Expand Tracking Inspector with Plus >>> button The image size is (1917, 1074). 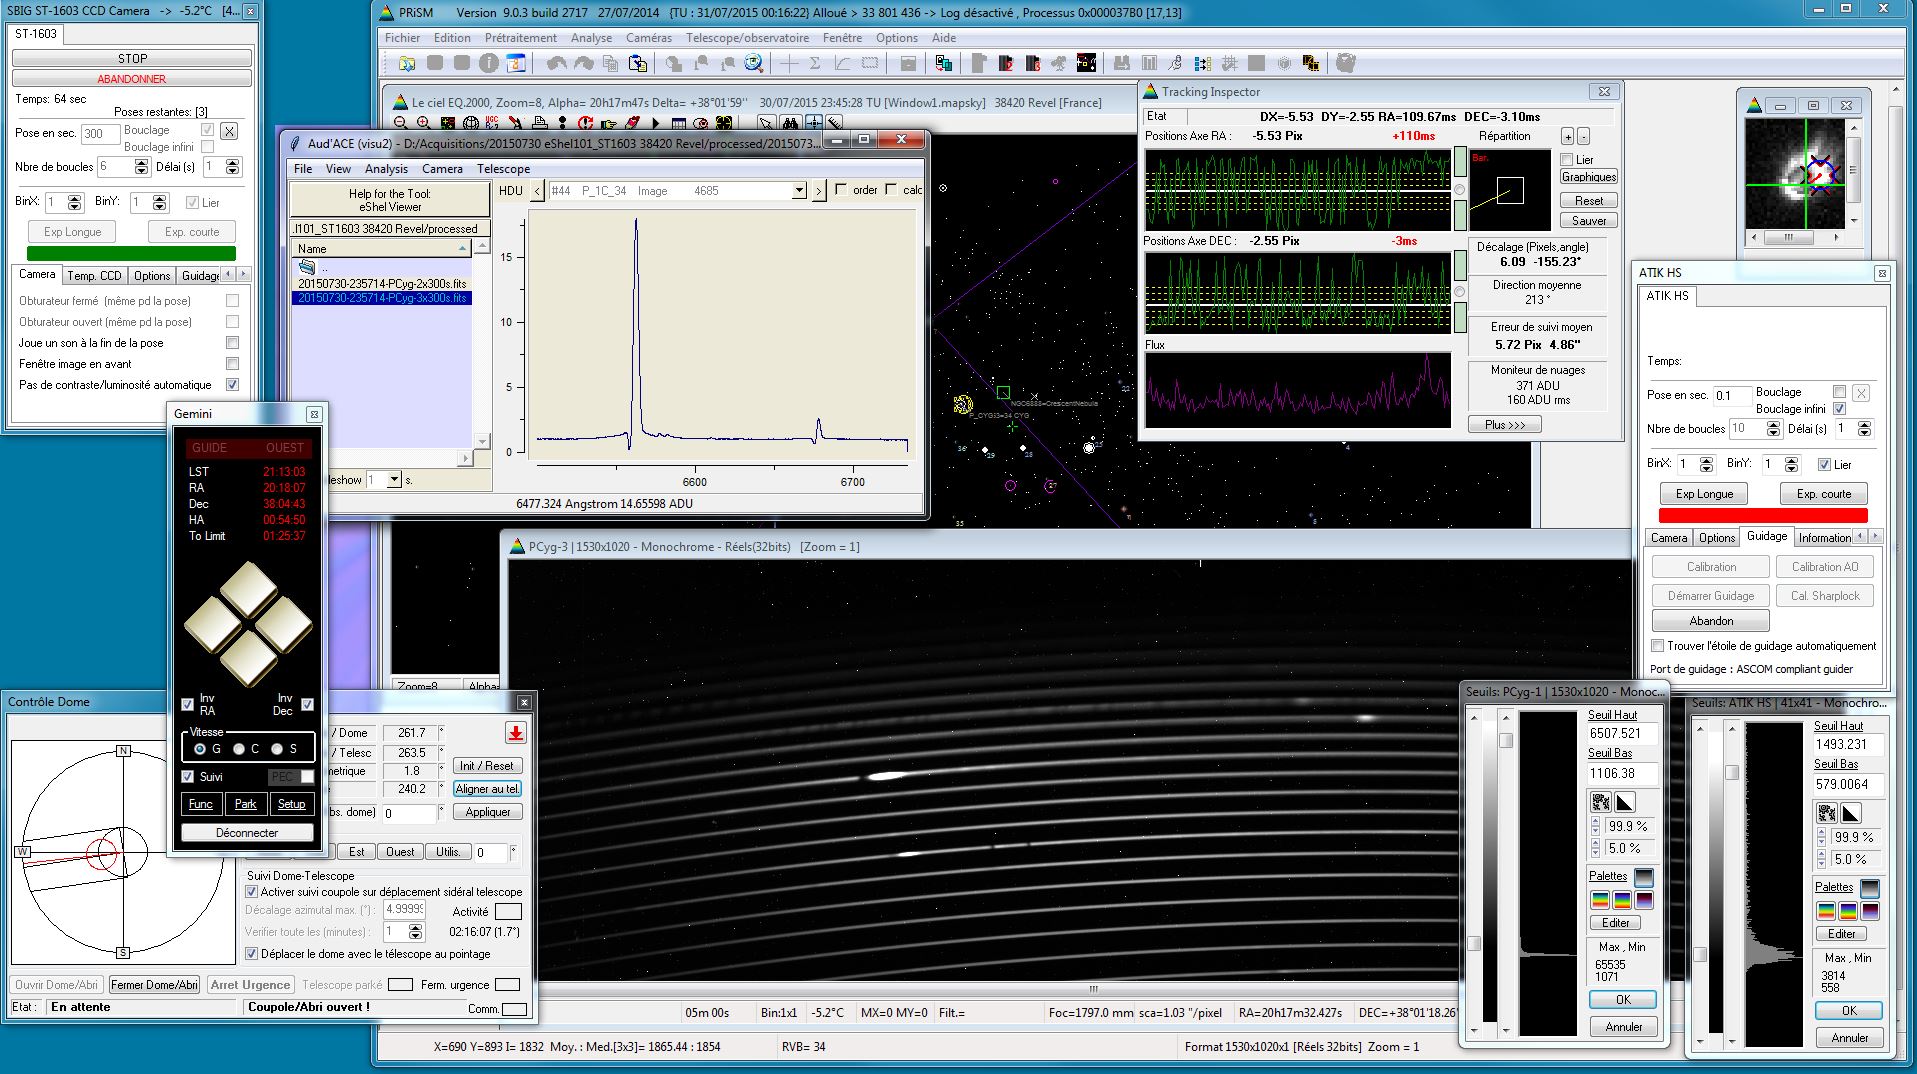pyautogui.click(x=1504, y=425)
